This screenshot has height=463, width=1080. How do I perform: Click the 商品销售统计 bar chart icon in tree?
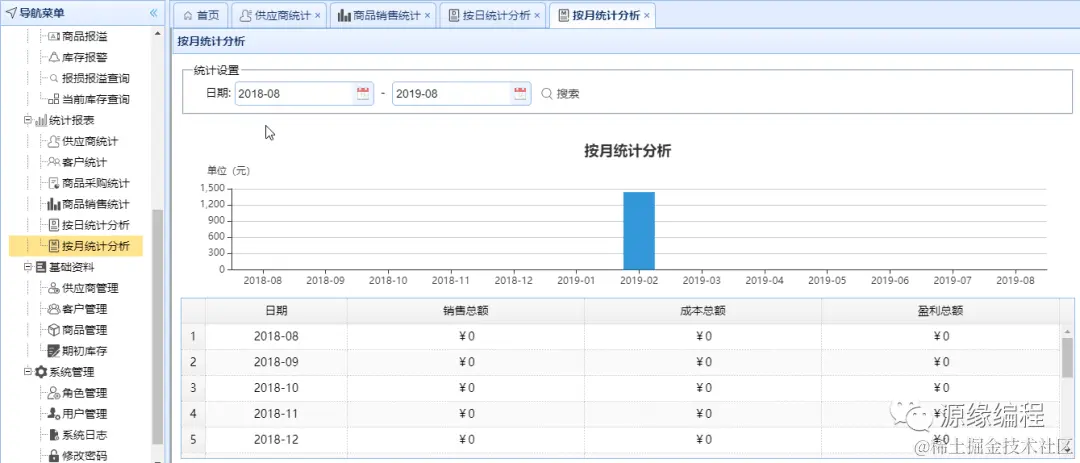tap(54, 204)
